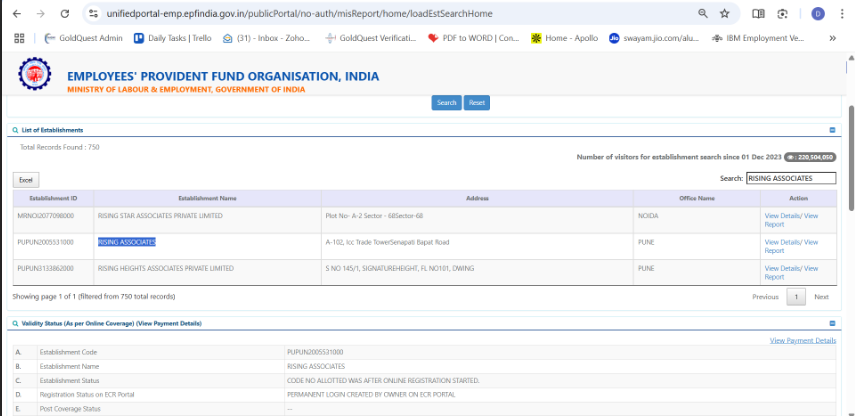Viewport: 855px width, 416px height.
Task: Open the apps grid icon in bookmarks bar
Action: click(18, 38)
